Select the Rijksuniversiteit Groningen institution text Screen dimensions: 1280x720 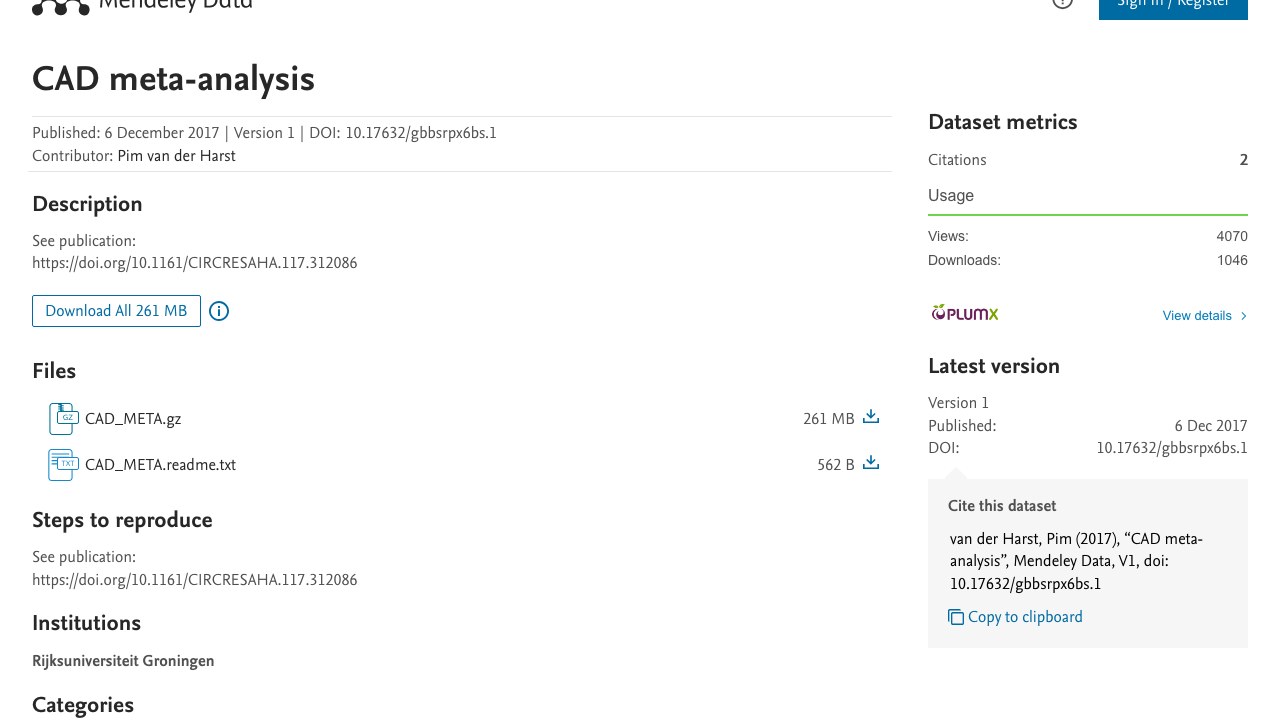123,661
